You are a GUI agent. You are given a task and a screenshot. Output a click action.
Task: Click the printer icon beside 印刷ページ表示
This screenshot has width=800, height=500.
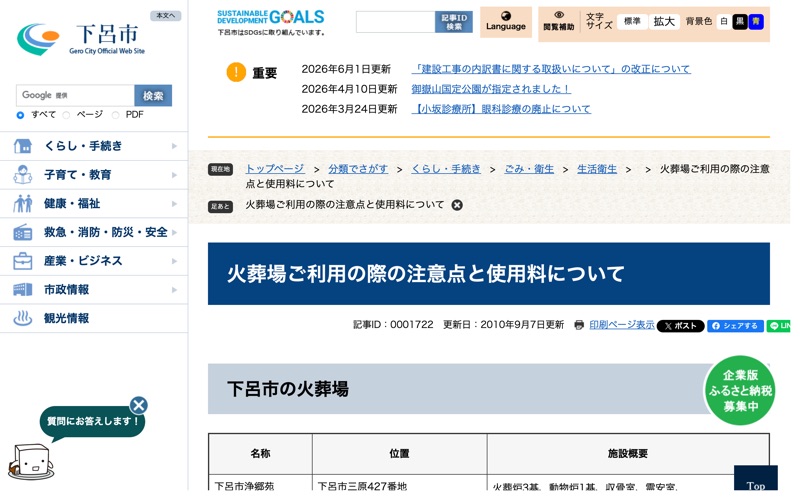pyautogui.click(x=579, y=325)
